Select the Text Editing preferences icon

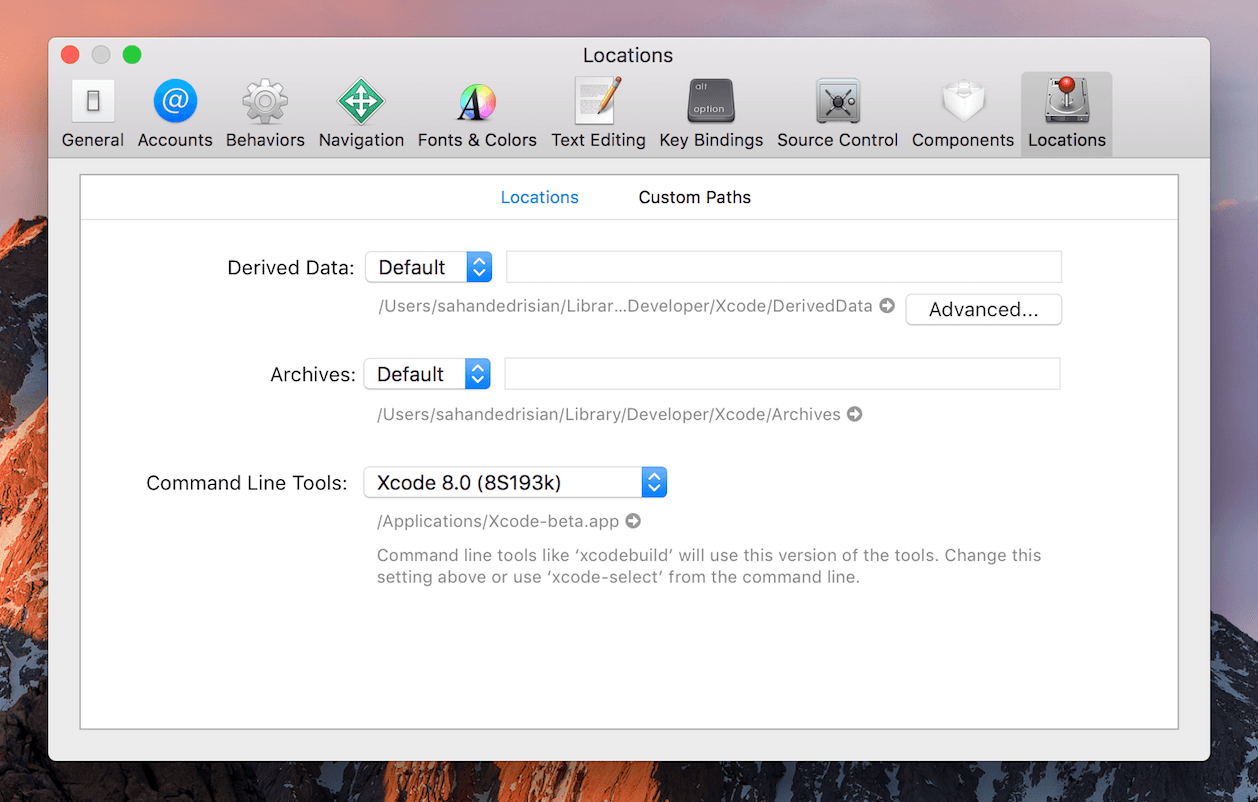point(598,110)
